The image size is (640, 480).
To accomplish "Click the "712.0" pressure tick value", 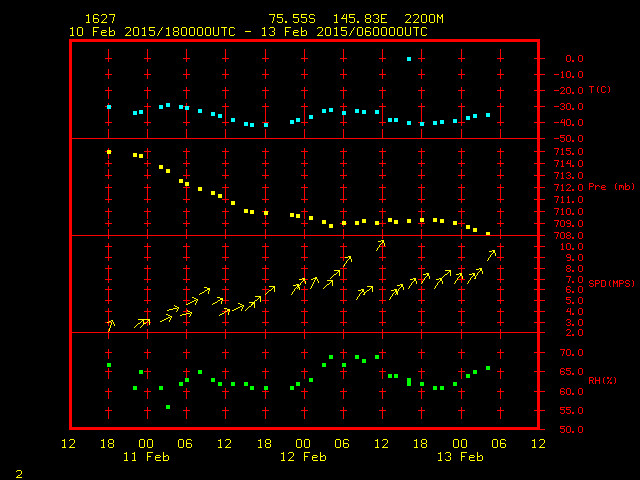I will pos(569,188).
